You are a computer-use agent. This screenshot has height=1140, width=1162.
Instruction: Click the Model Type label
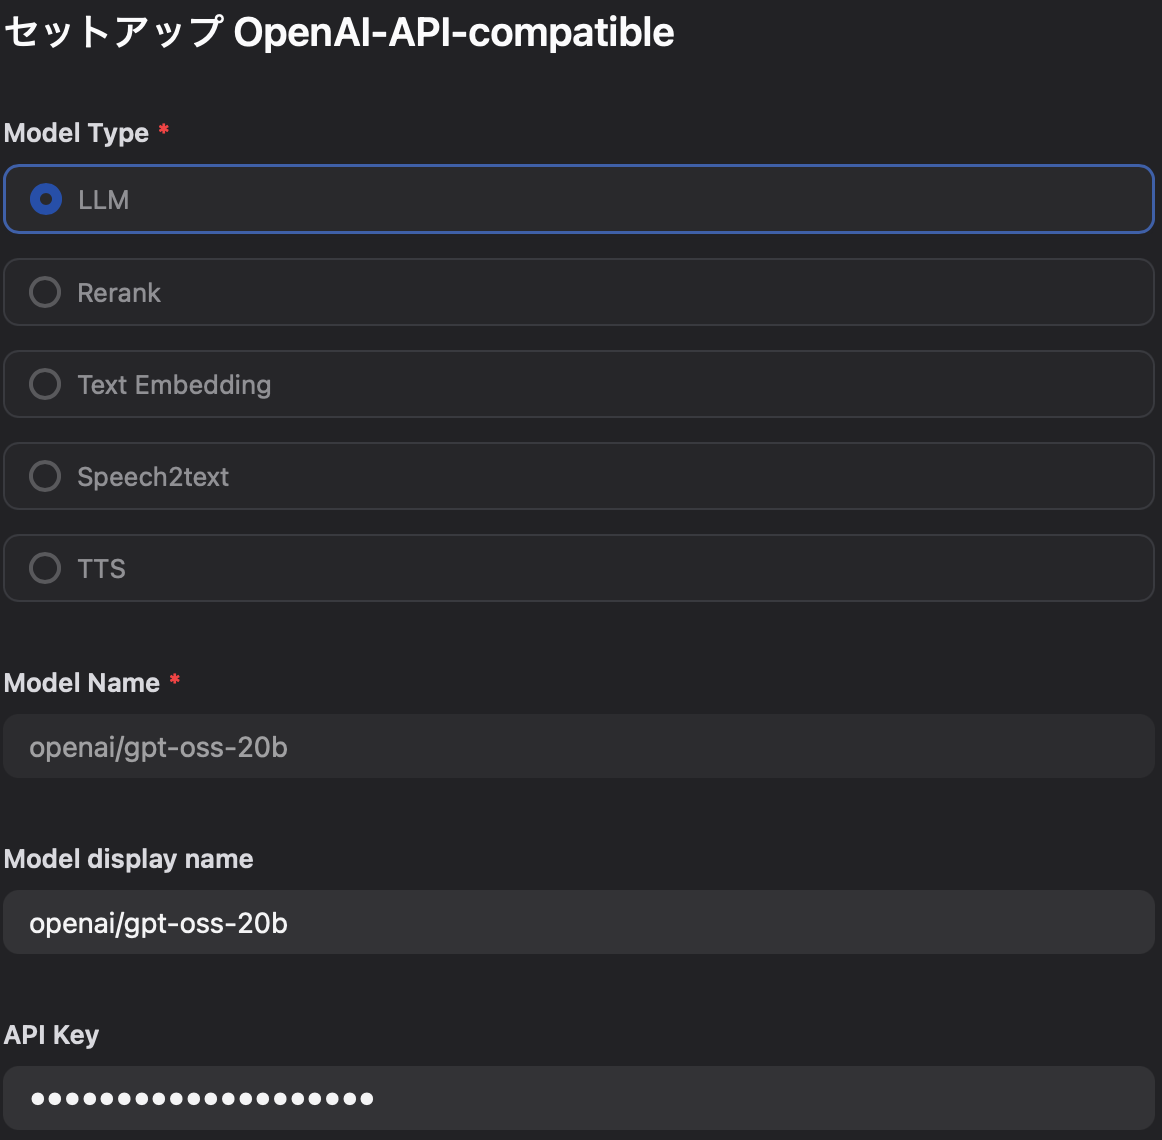(x=76, y=133)
